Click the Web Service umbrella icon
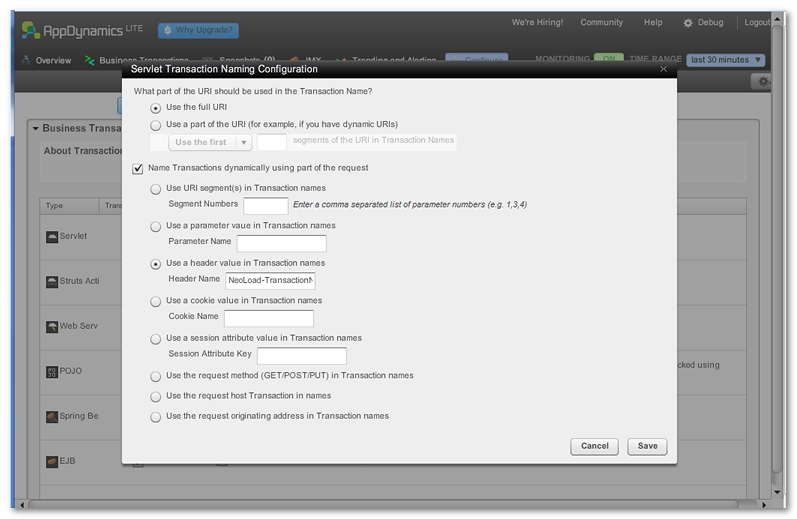Image resolution: width=797 pixels, height=519 pixels. pyautogui.click(x=52, y=326)
